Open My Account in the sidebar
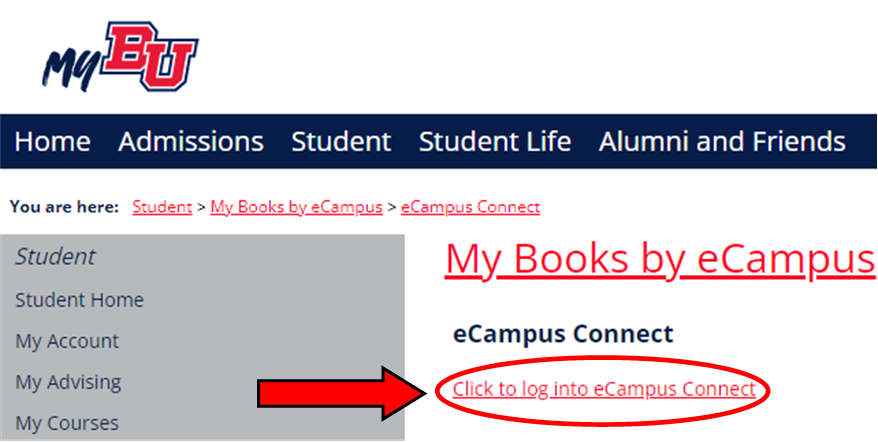Viewport: 878px width, 442px height. tap(67, 341)
